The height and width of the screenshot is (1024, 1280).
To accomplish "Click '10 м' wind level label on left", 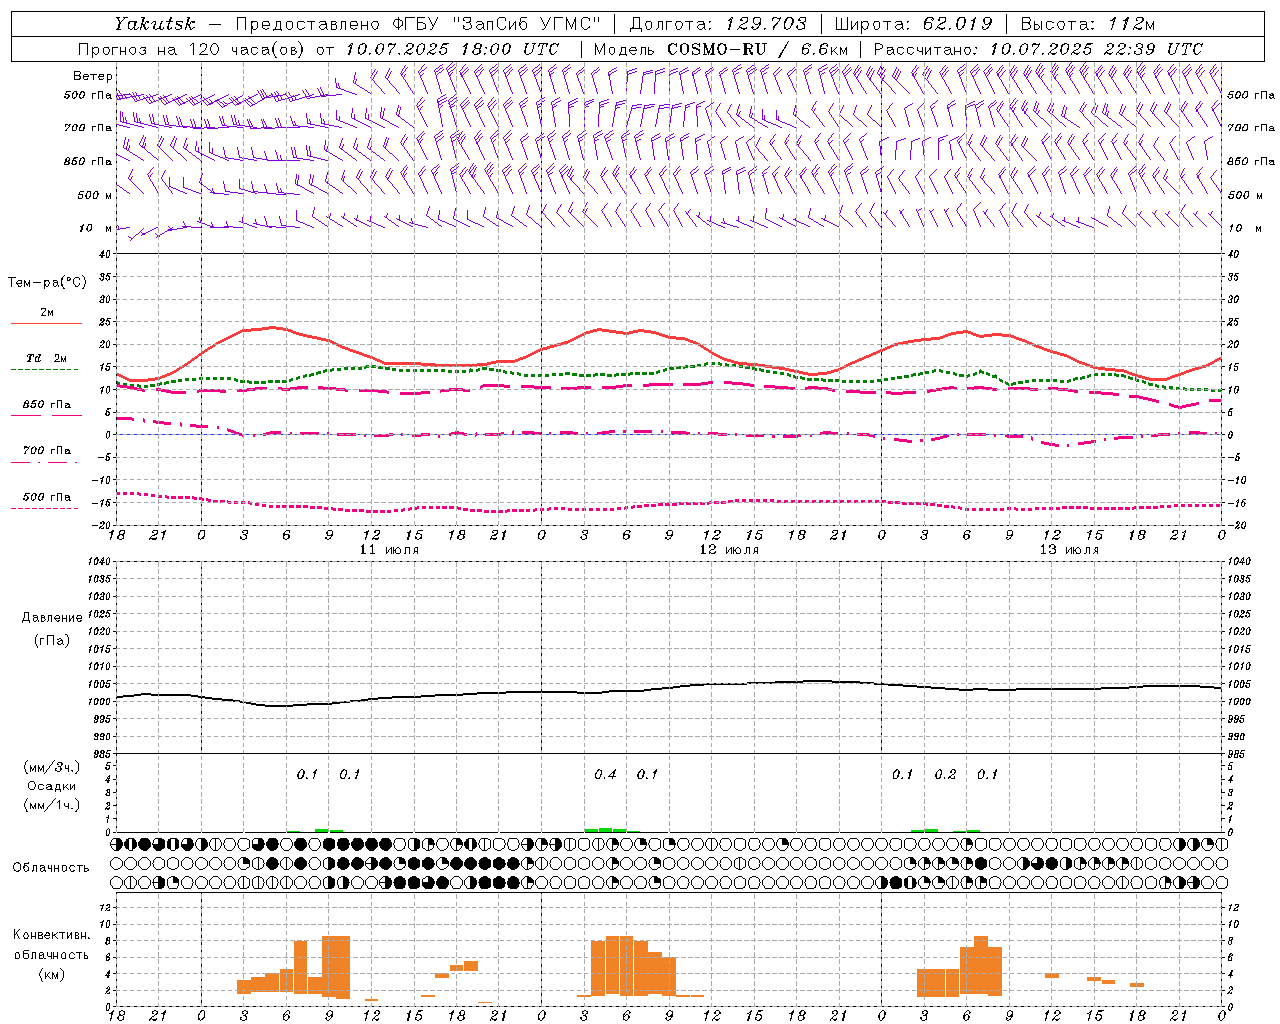I will pyautogui.click(x=96, y=228).
